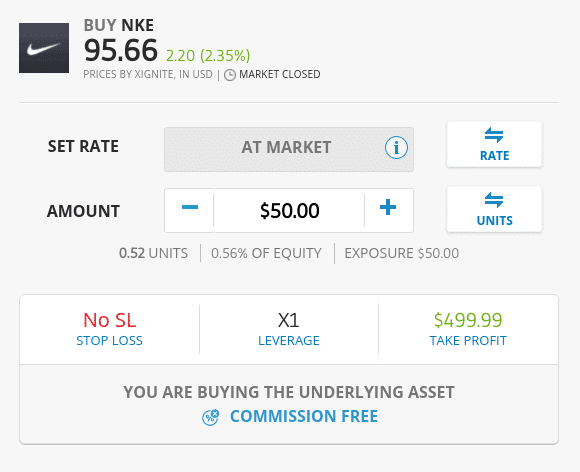Viewport: 580px width, 472px height.
Task: Expand the X1 Leverage options
Action: (289, 330)
